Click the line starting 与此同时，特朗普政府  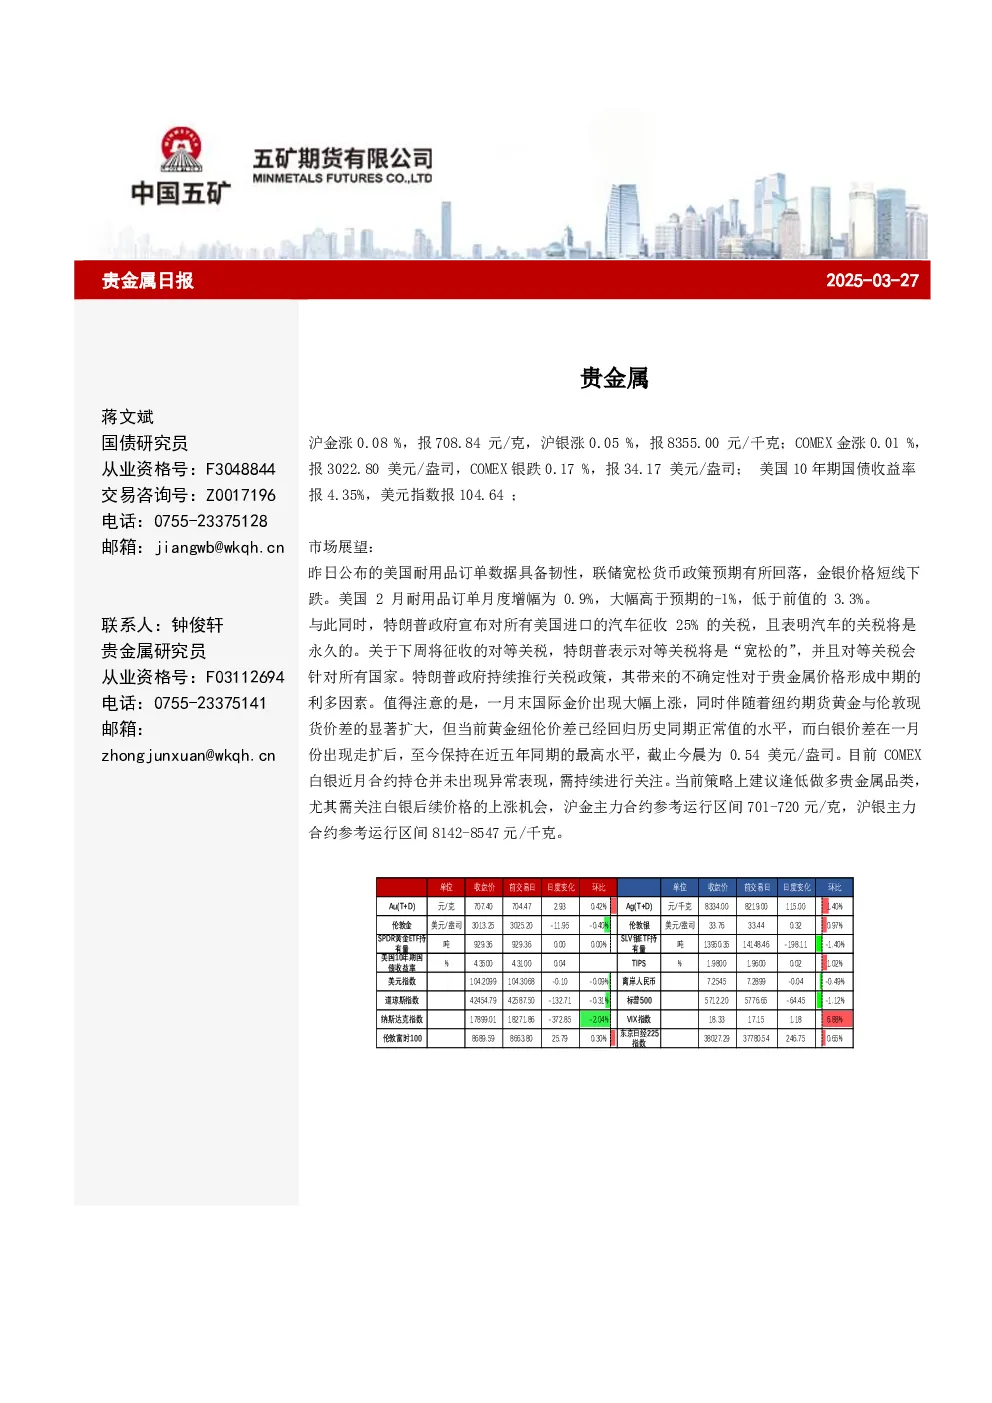[x=614, y=625]
